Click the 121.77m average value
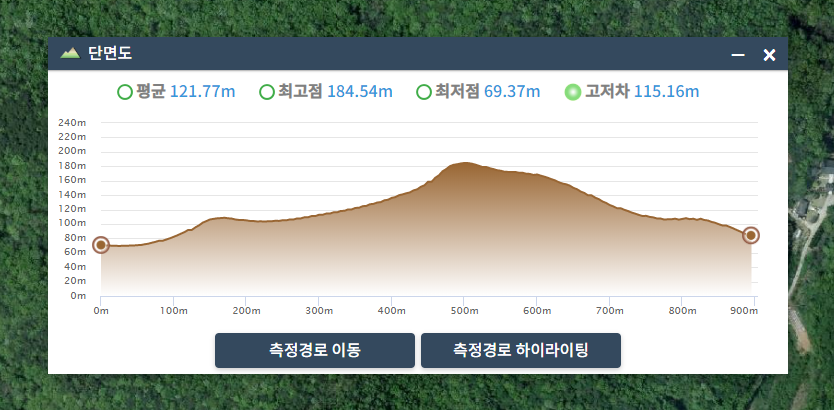 point(203,91)
